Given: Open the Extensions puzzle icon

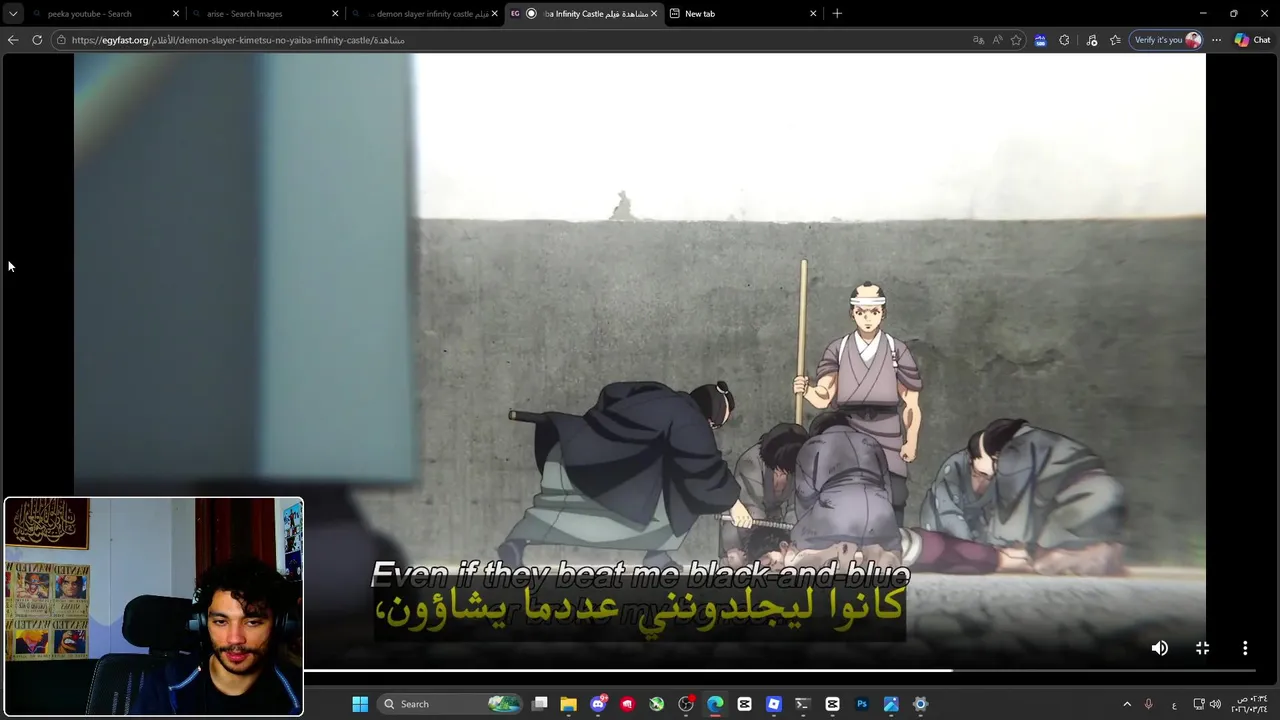Looking at the screenshot, I should pos(1064,40).
